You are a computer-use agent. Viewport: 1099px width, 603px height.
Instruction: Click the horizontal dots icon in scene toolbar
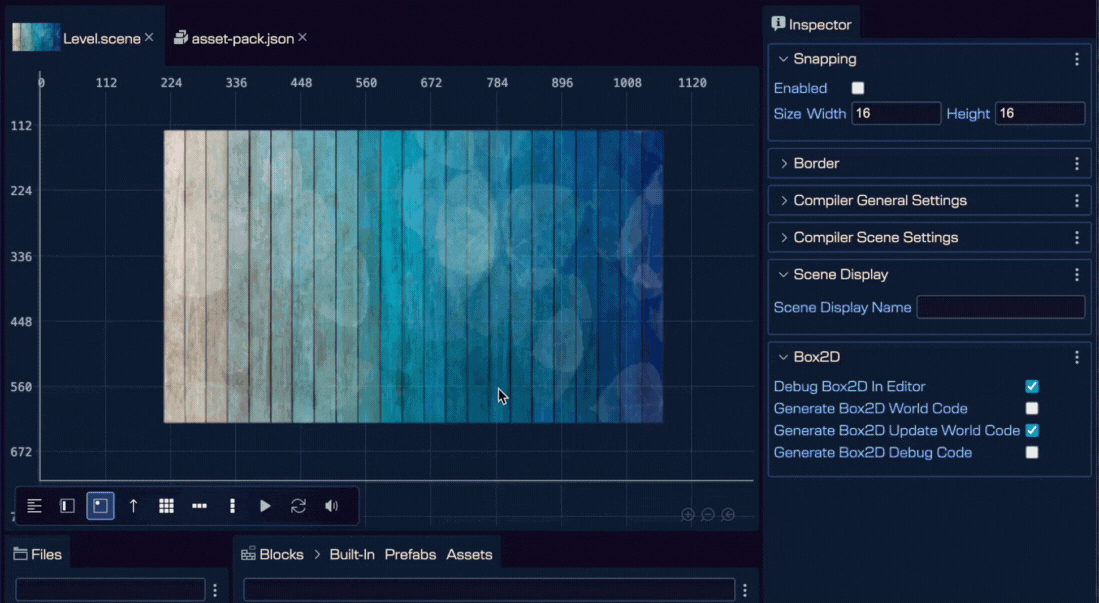click(199, 506)
